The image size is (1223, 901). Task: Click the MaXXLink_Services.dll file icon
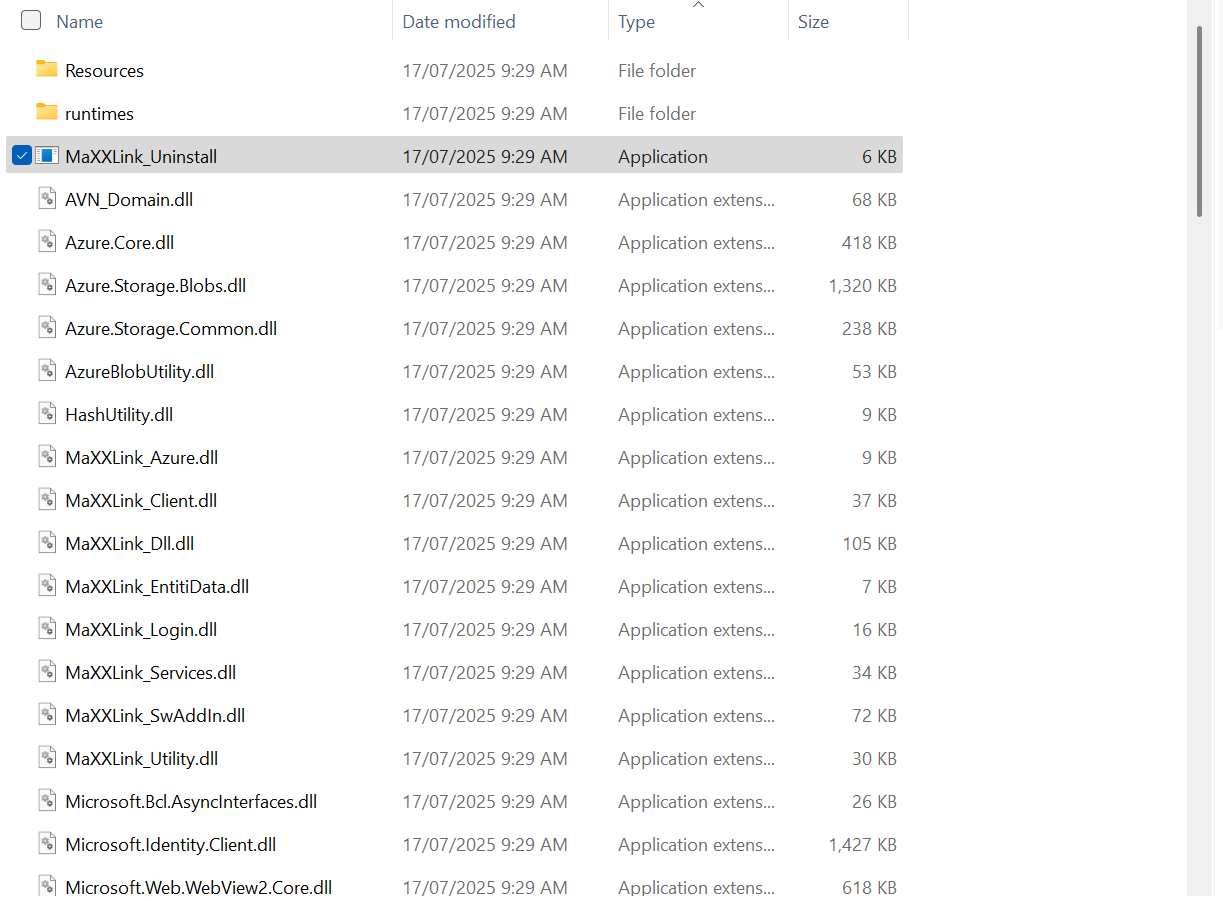click(47, 672)
